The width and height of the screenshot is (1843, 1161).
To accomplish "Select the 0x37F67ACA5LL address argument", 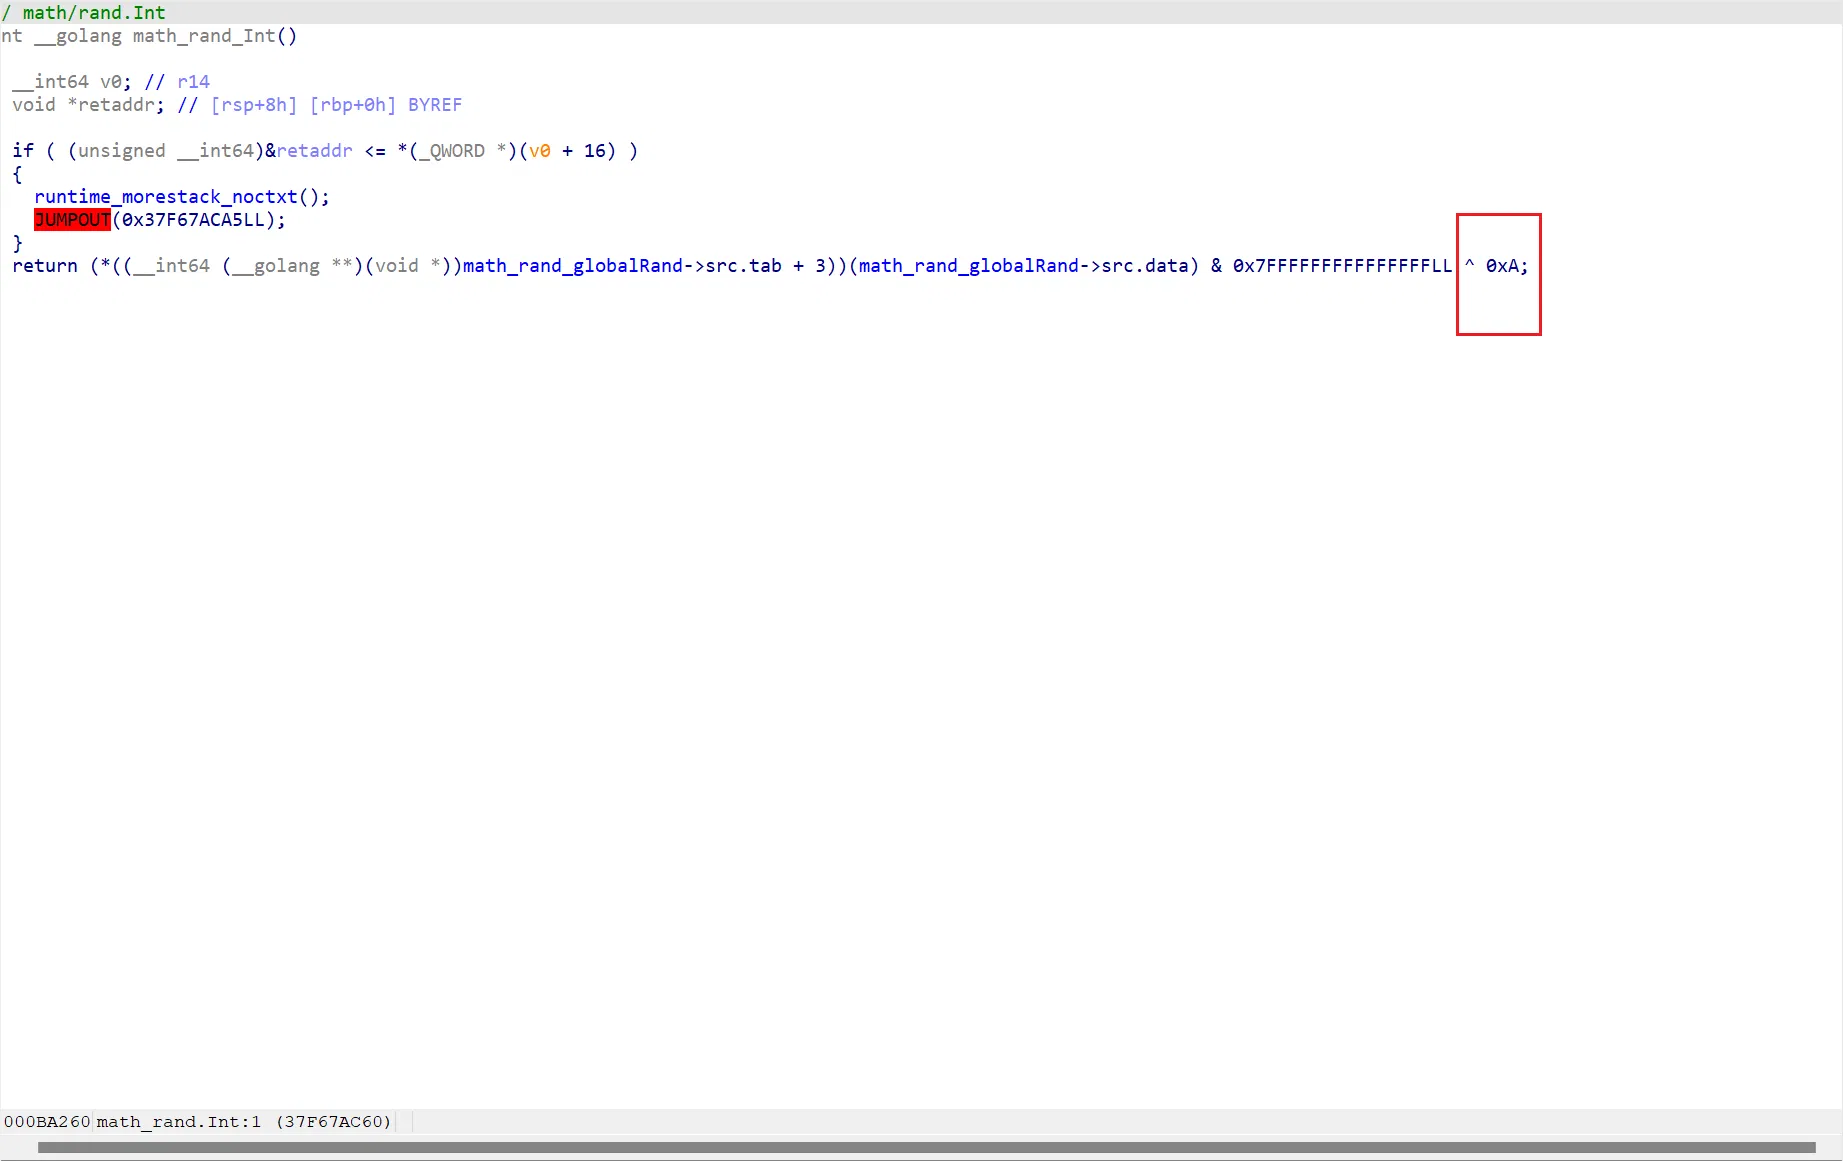I will (x=193, y=220).
